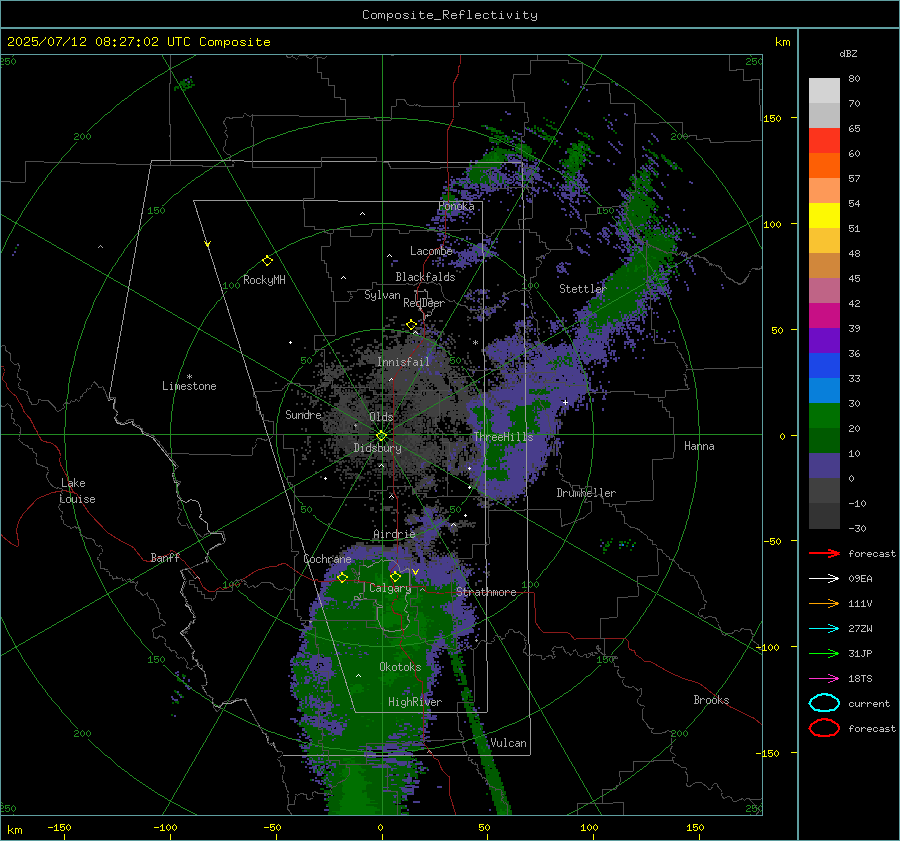The width and height of the screenshot is (900, 841).
Task: Click the Banff city label
Action: 165,557
